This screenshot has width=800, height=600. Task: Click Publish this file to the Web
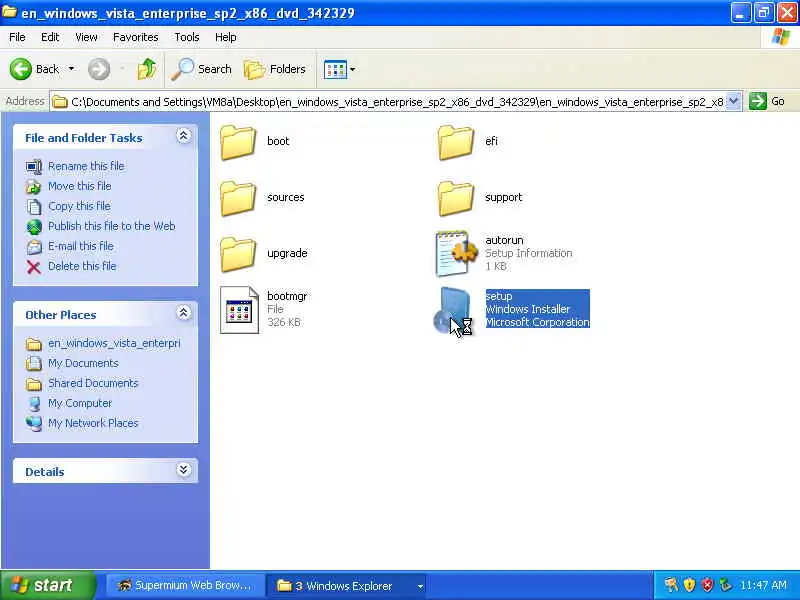[112, 226]
